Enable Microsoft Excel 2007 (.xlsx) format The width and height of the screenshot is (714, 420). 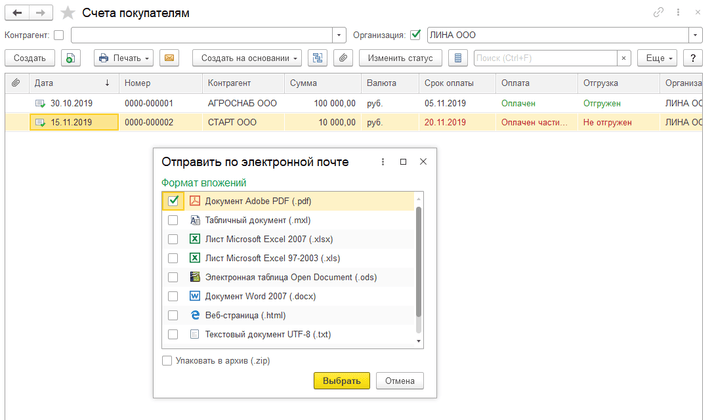(x=174, y=240)
